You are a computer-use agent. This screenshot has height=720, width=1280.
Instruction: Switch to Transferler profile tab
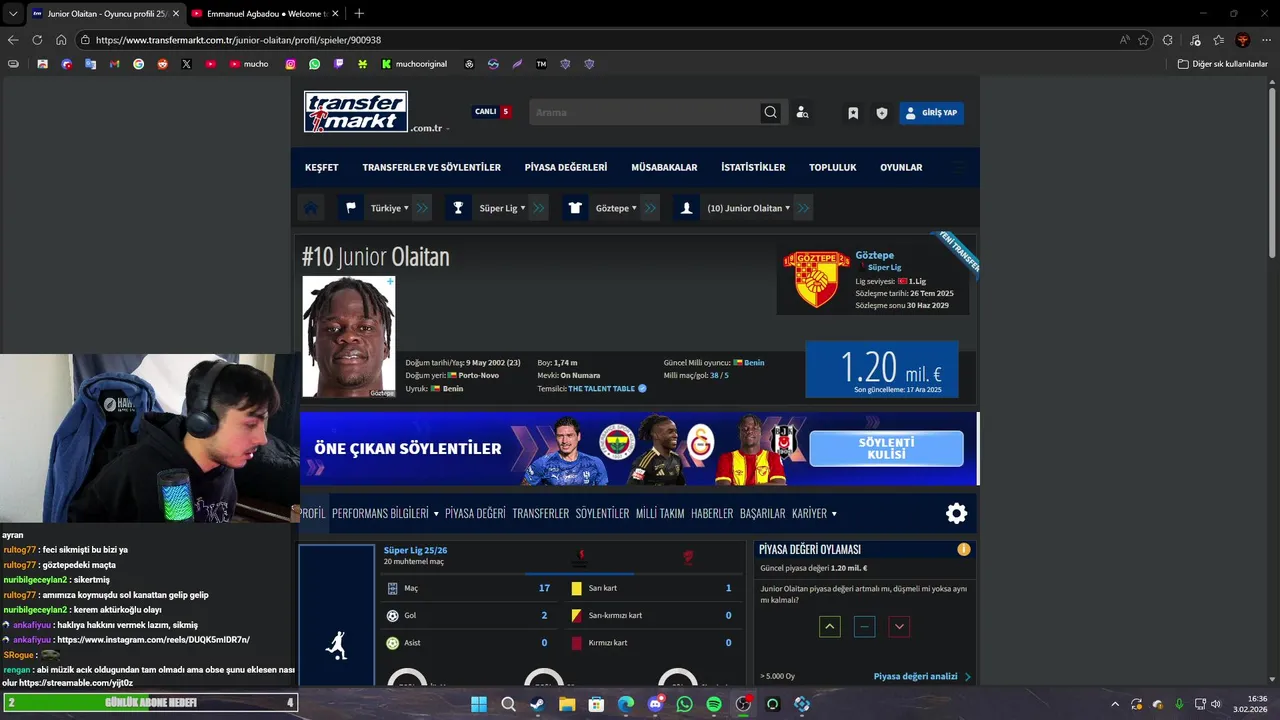coord(541,513)
